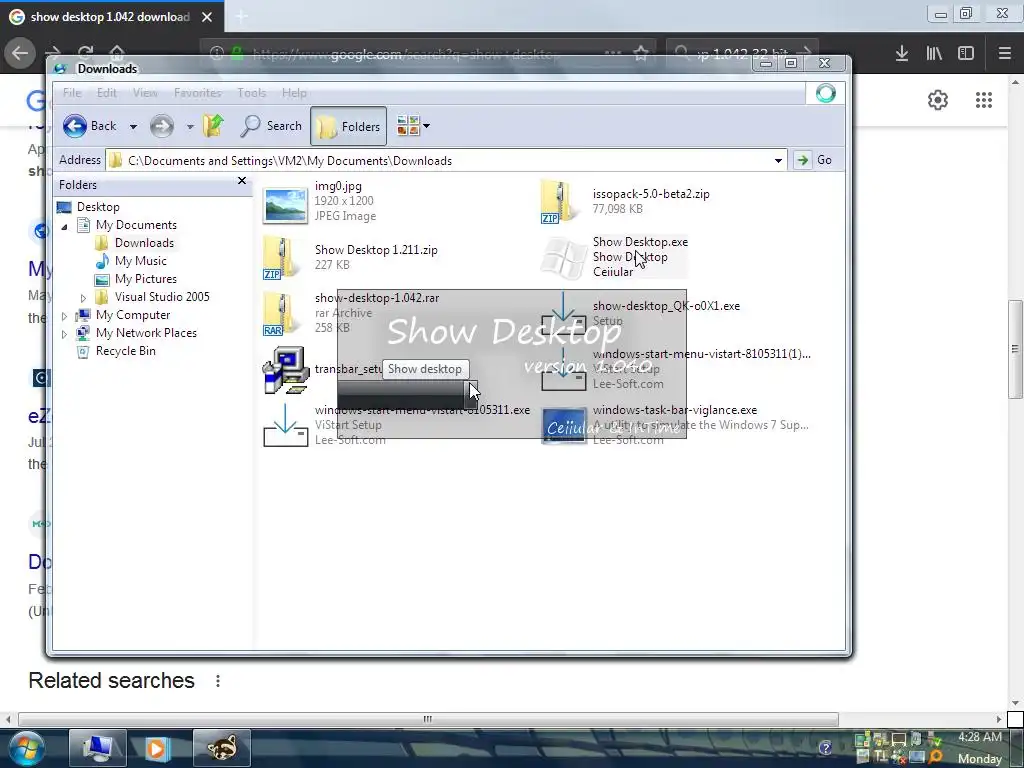Open the Firefox hamburger menu
Viewport: 1024px width, 768px height.
(1005, 53)
